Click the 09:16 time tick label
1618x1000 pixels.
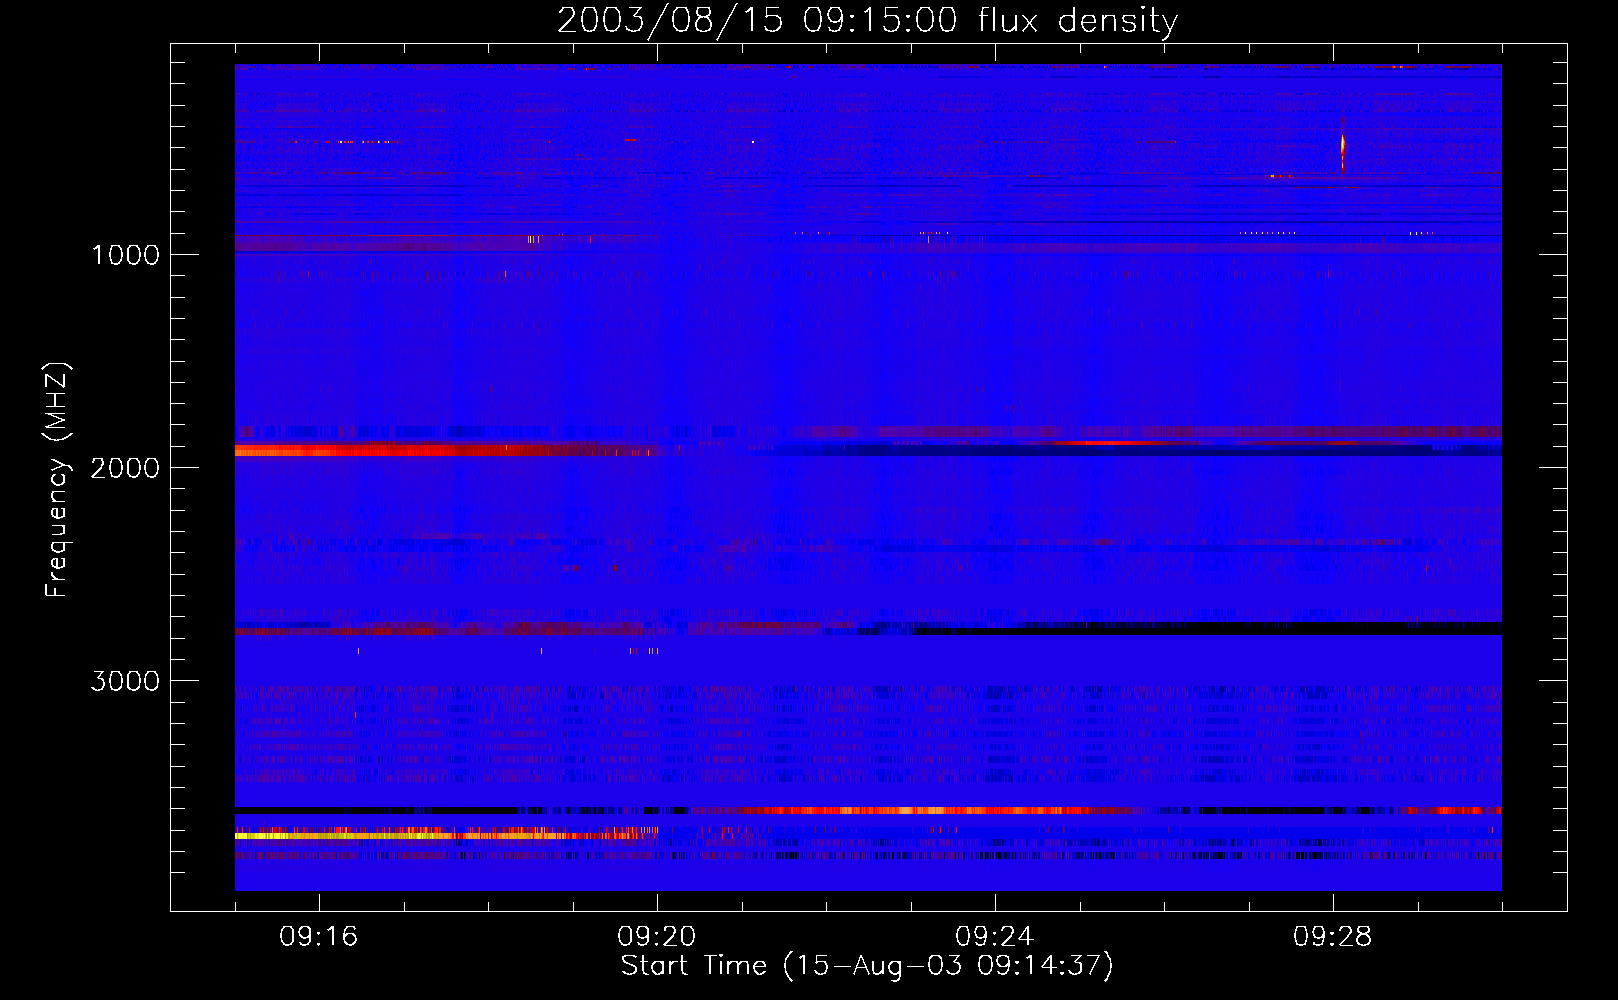319,937
